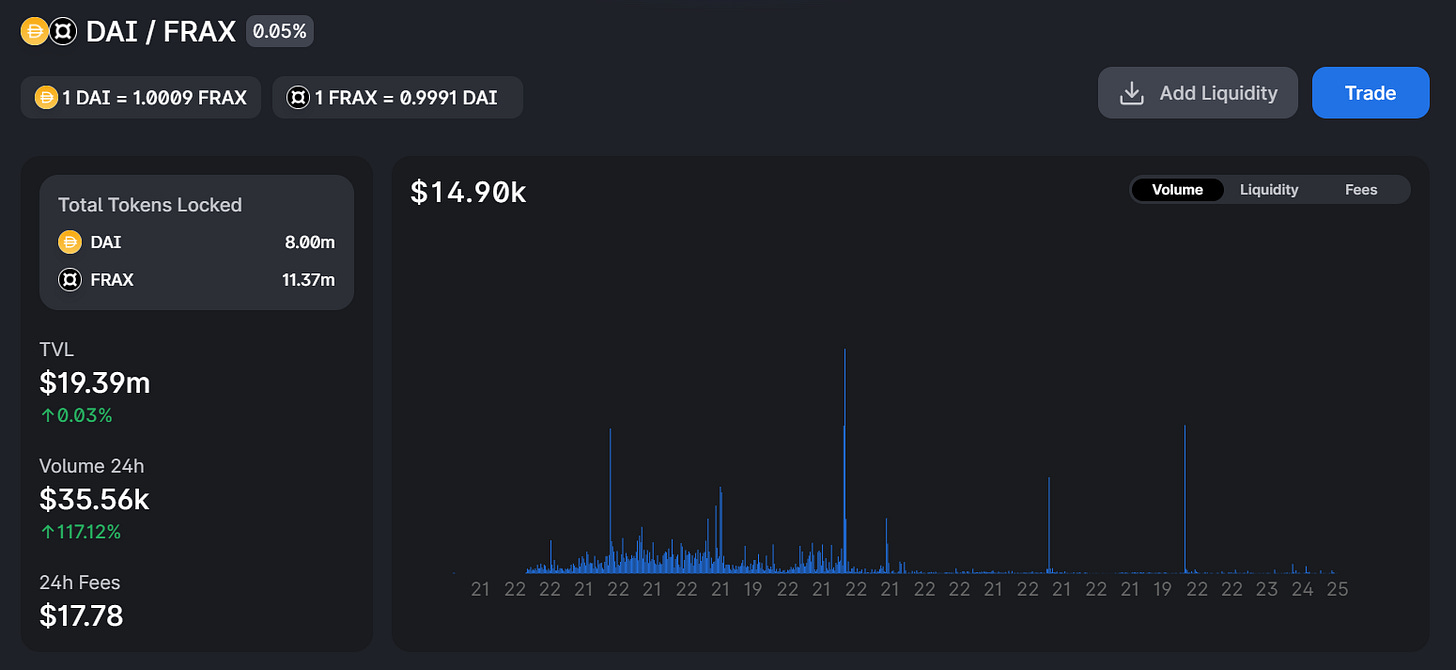
Task: Click the 0.05% fee tier badge
Action: (x=280, y=31)
